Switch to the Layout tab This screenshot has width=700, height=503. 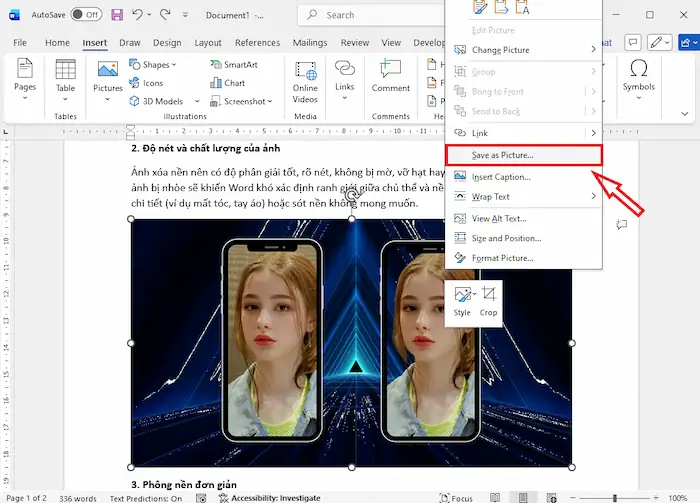[208, 43]
